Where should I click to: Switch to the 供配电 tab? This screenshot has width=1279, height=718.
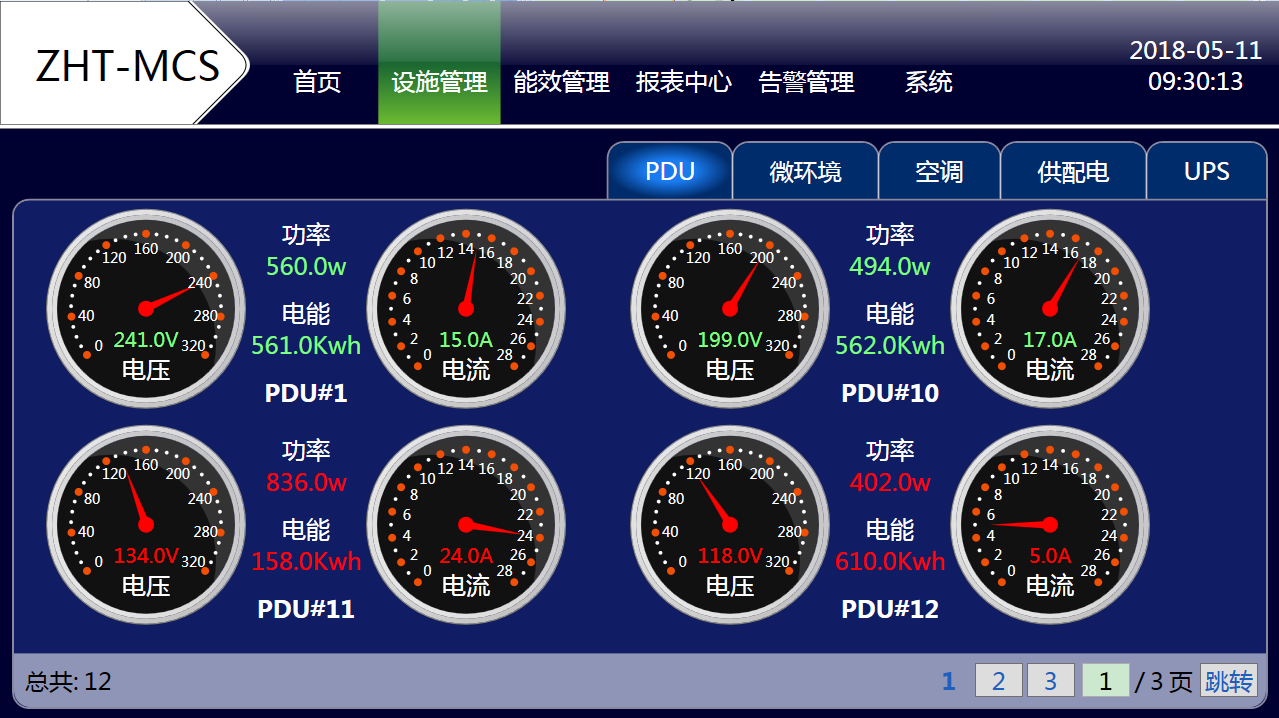coord(1073,172)
